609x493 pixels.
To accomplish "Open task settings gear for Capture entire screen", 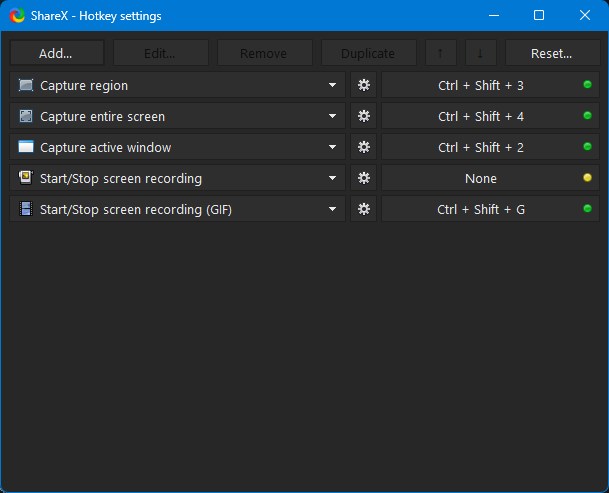I will (364, 116).
